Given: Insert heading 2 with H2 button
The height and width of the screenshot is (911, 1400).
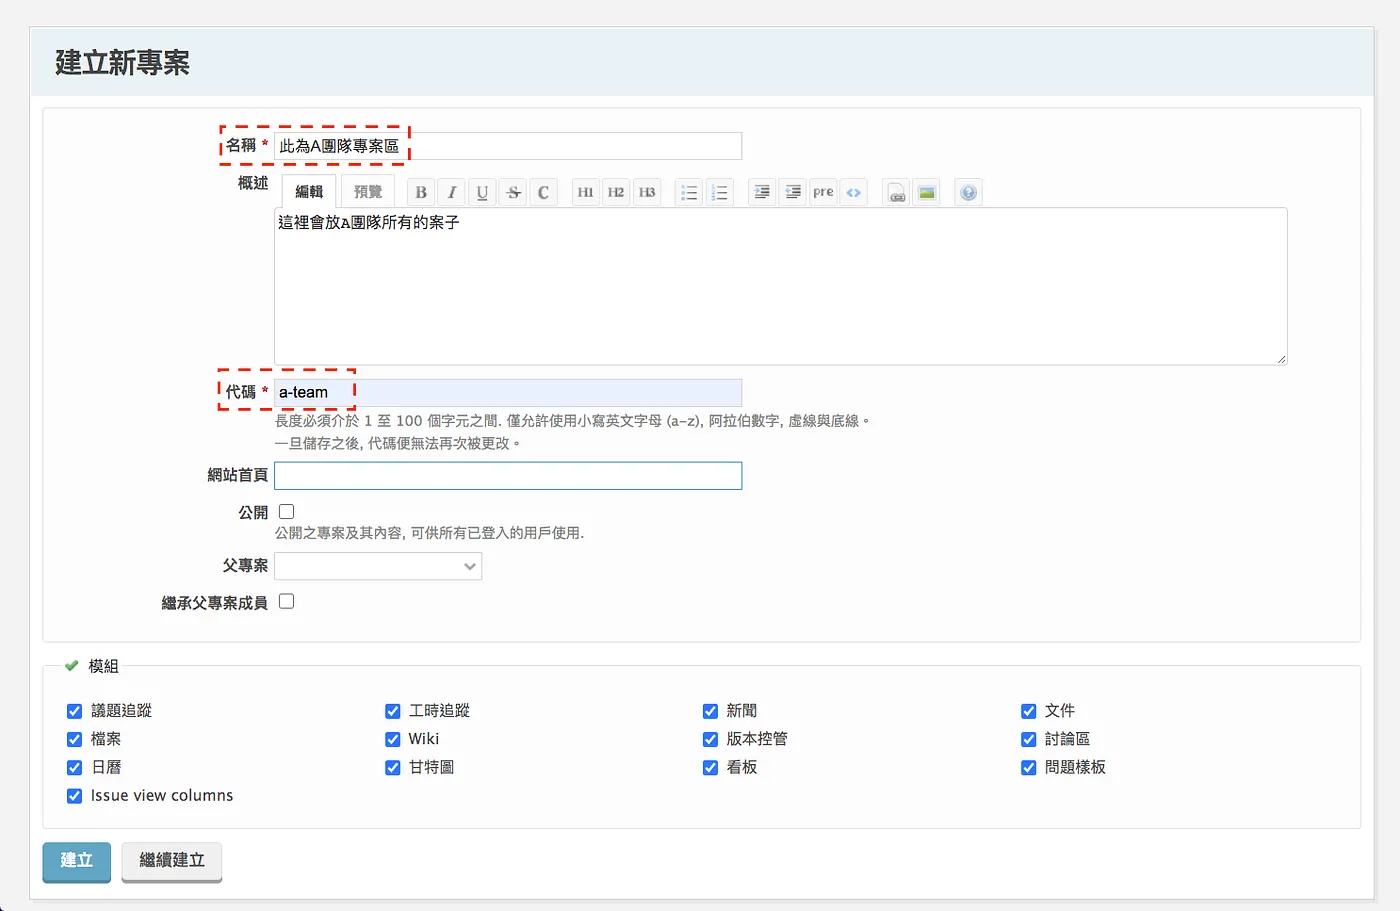Looking at the screenshot, I should (616, 192).
